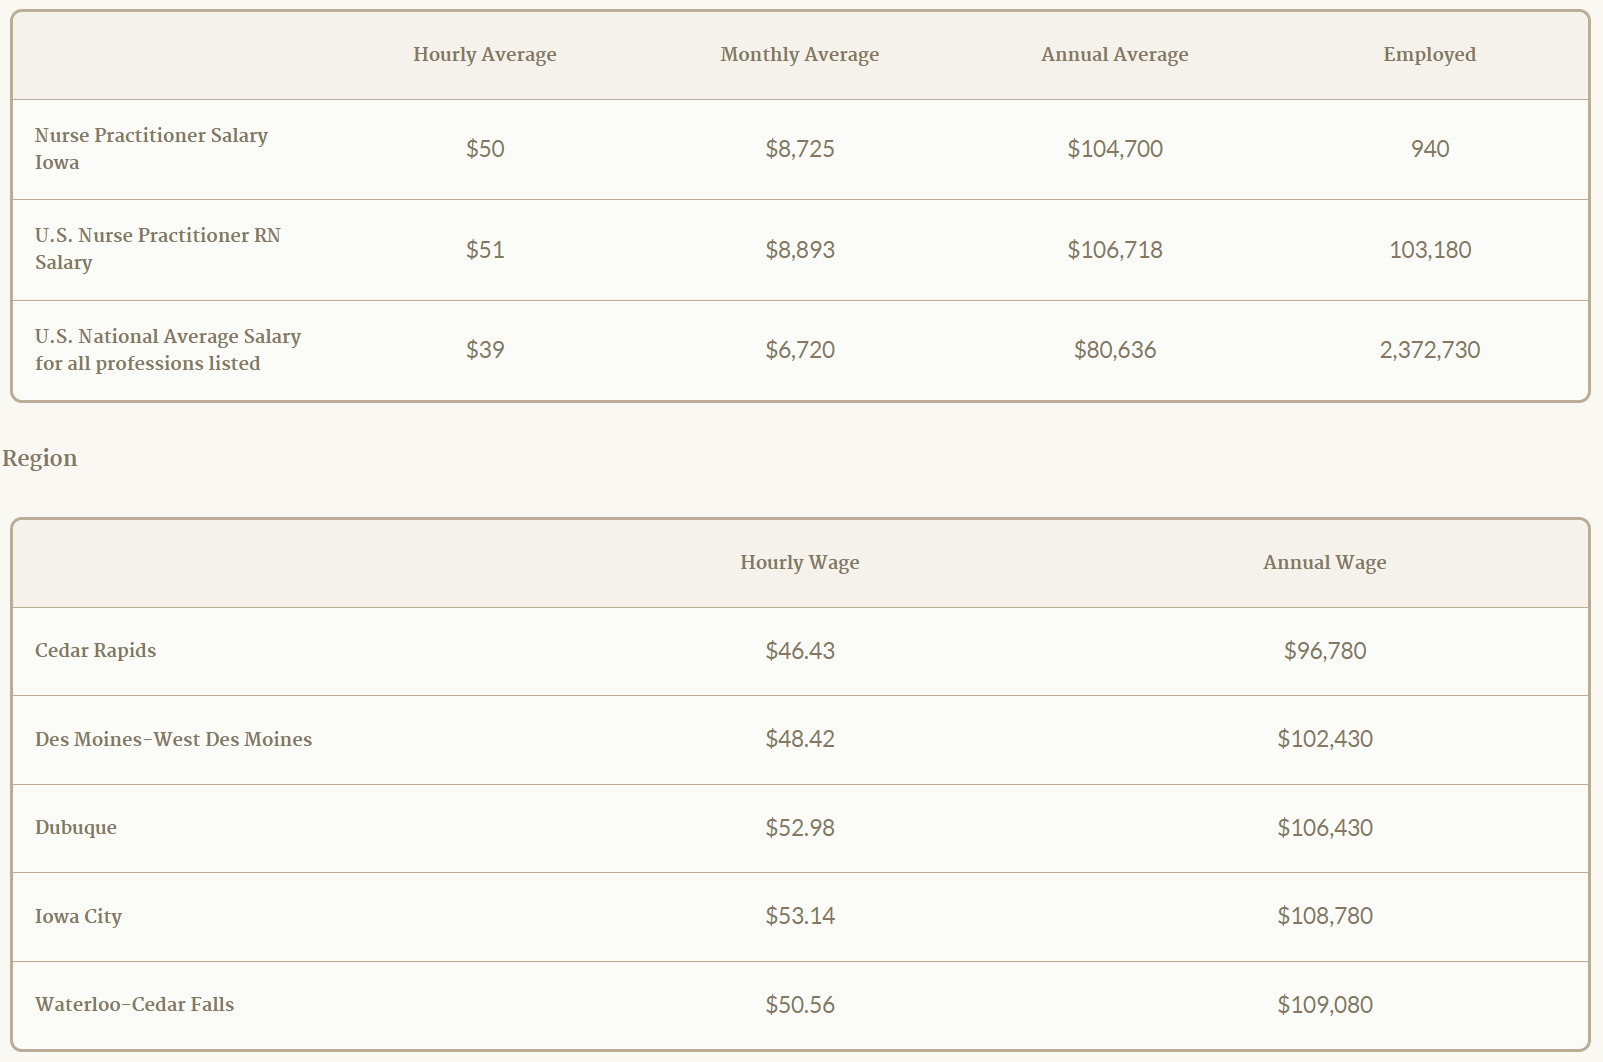Click the $104,700 annual average value
The height and width of the screenshot is (1062, 1603).
click(1115, 149)
